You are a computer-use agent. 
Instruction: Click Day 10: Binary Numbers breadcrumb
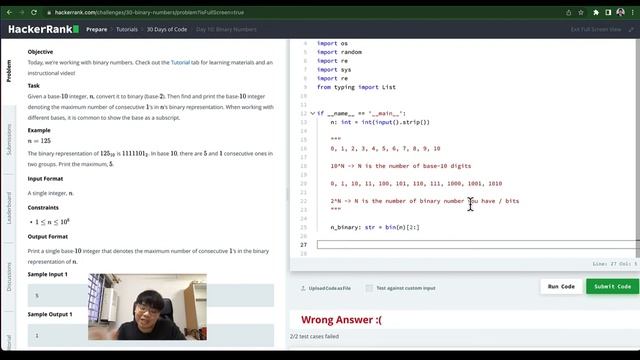point(226,29)
